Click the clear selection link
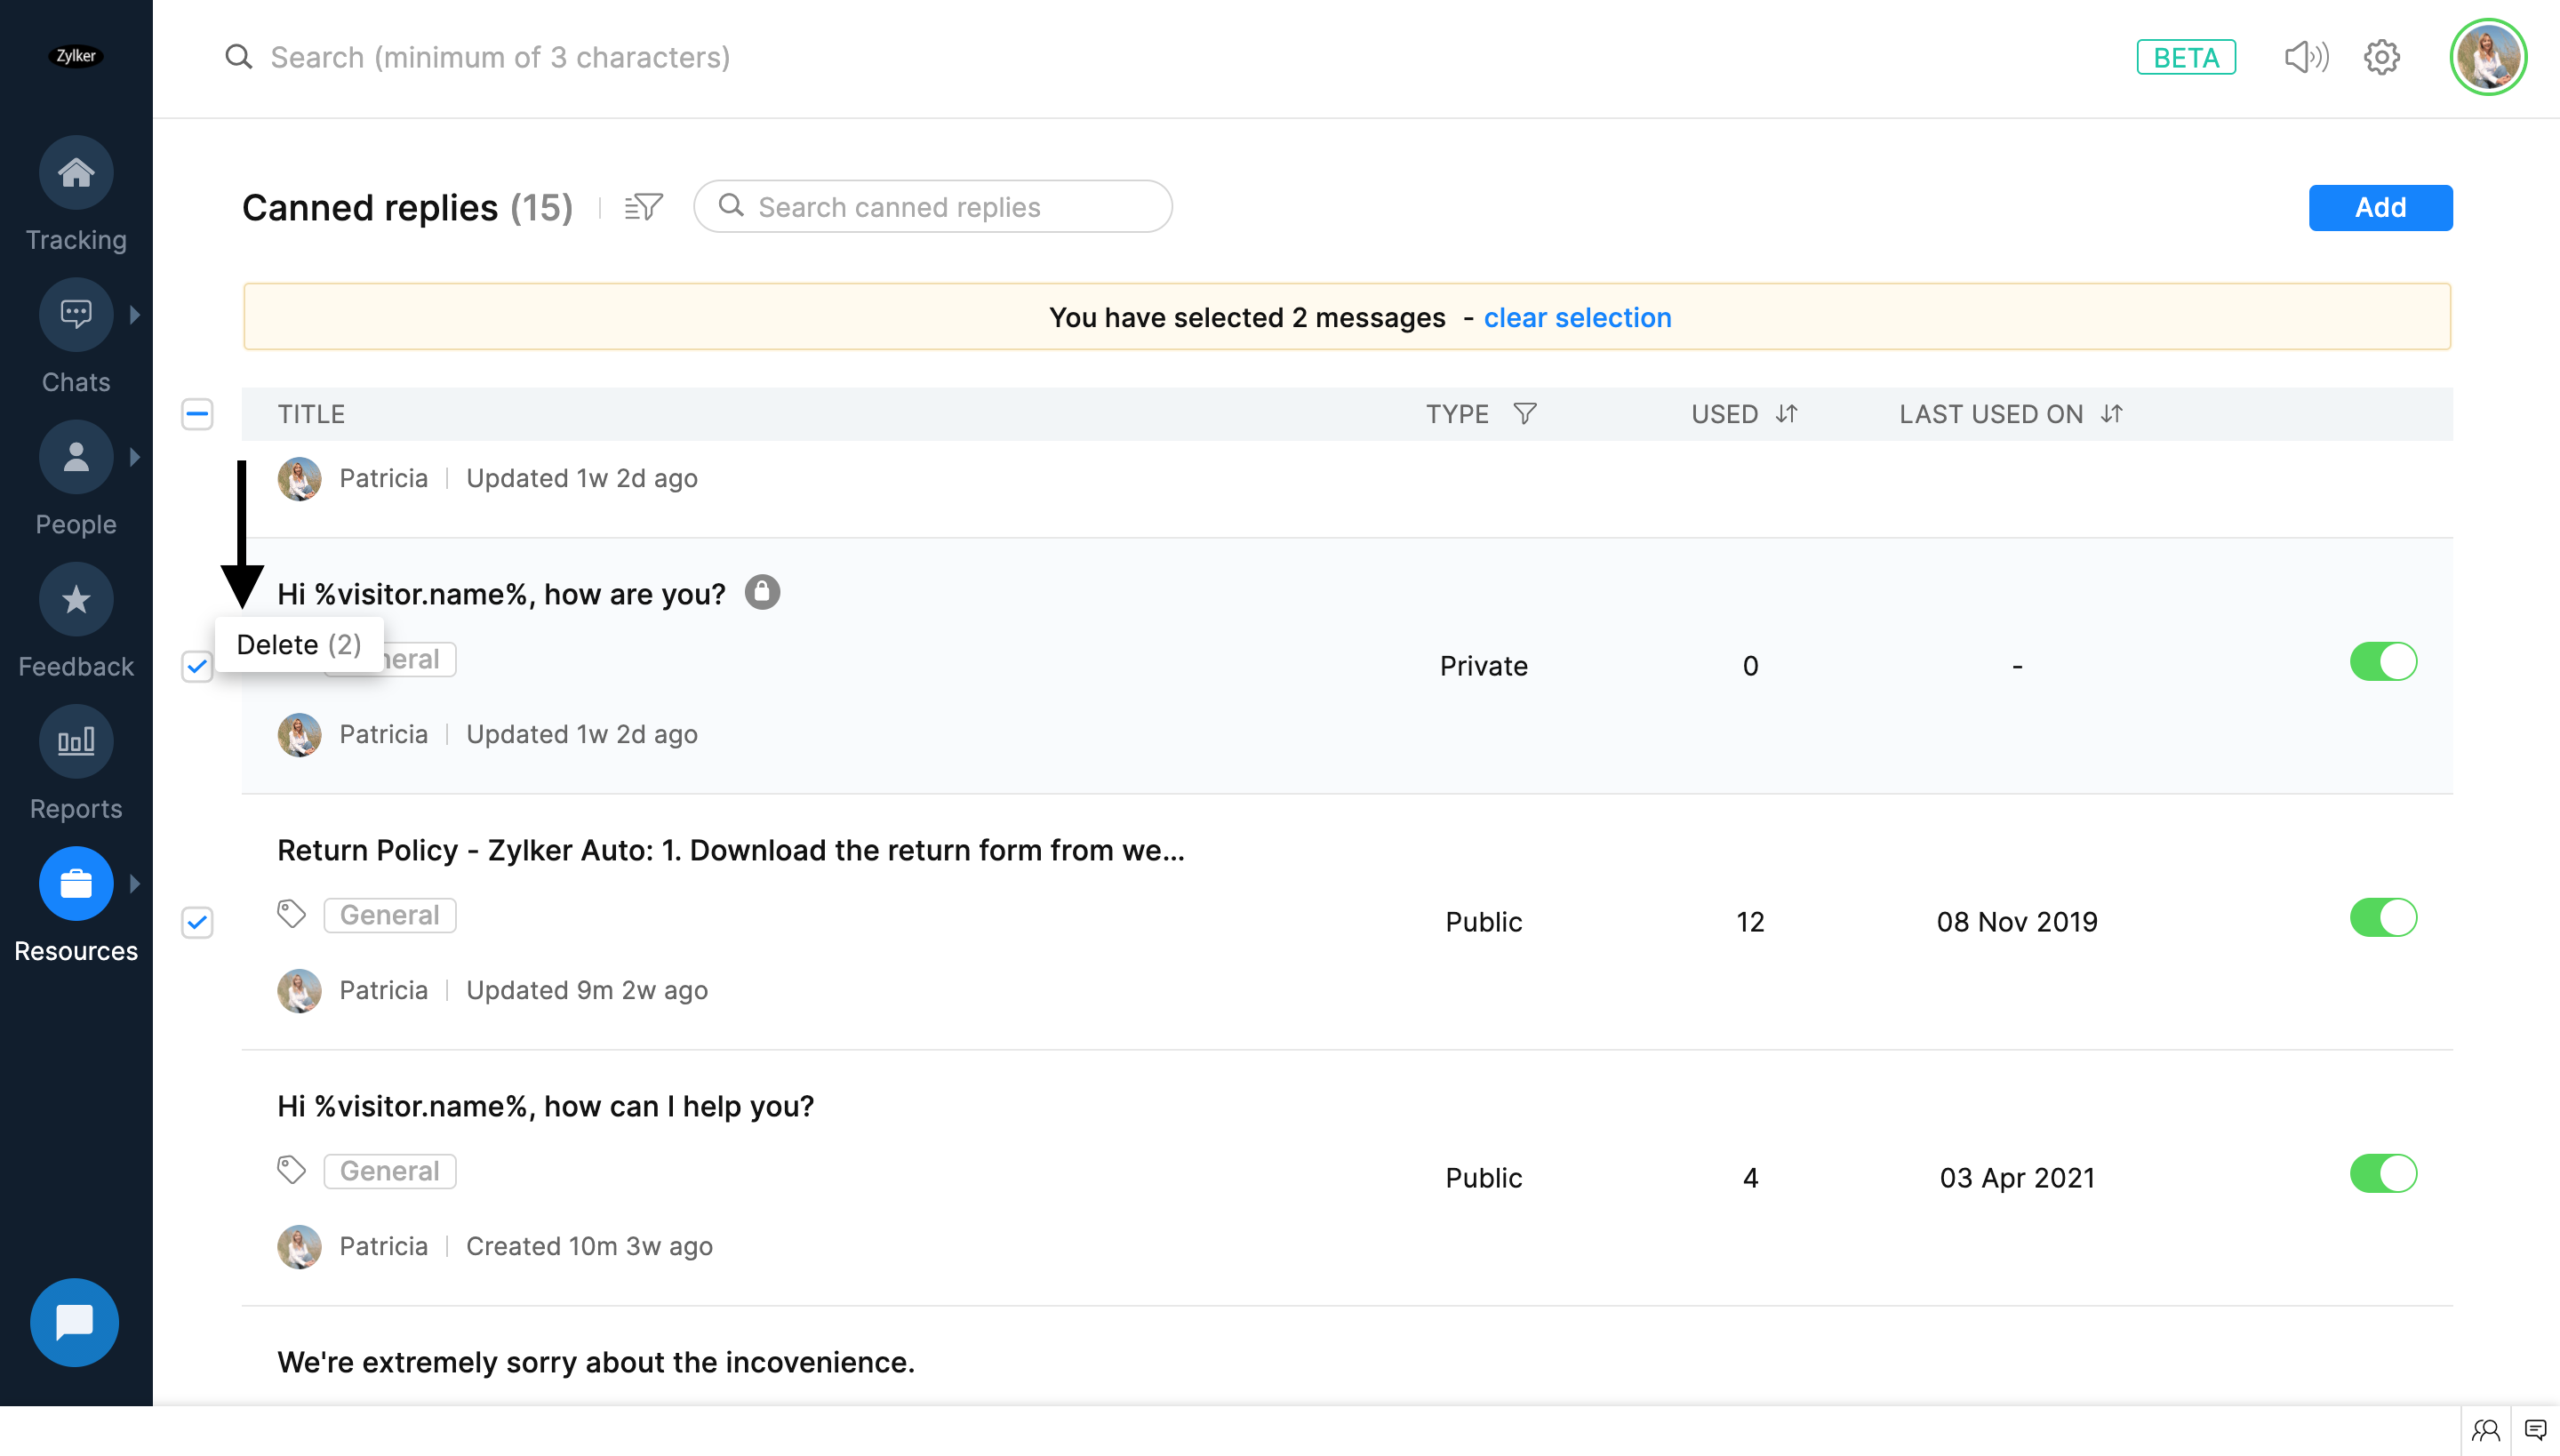This screenshot has height=1456, width=2560. point(1577,317)
